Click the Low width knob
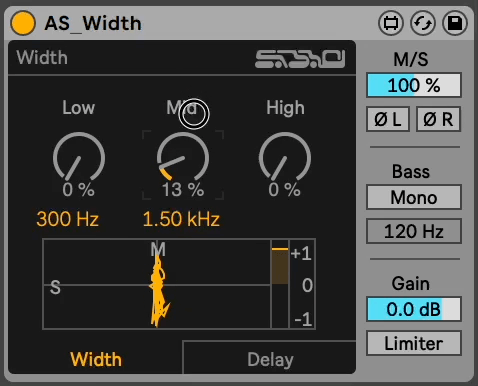The height and width of the screenshot is (386, 478). pos(79,157)
